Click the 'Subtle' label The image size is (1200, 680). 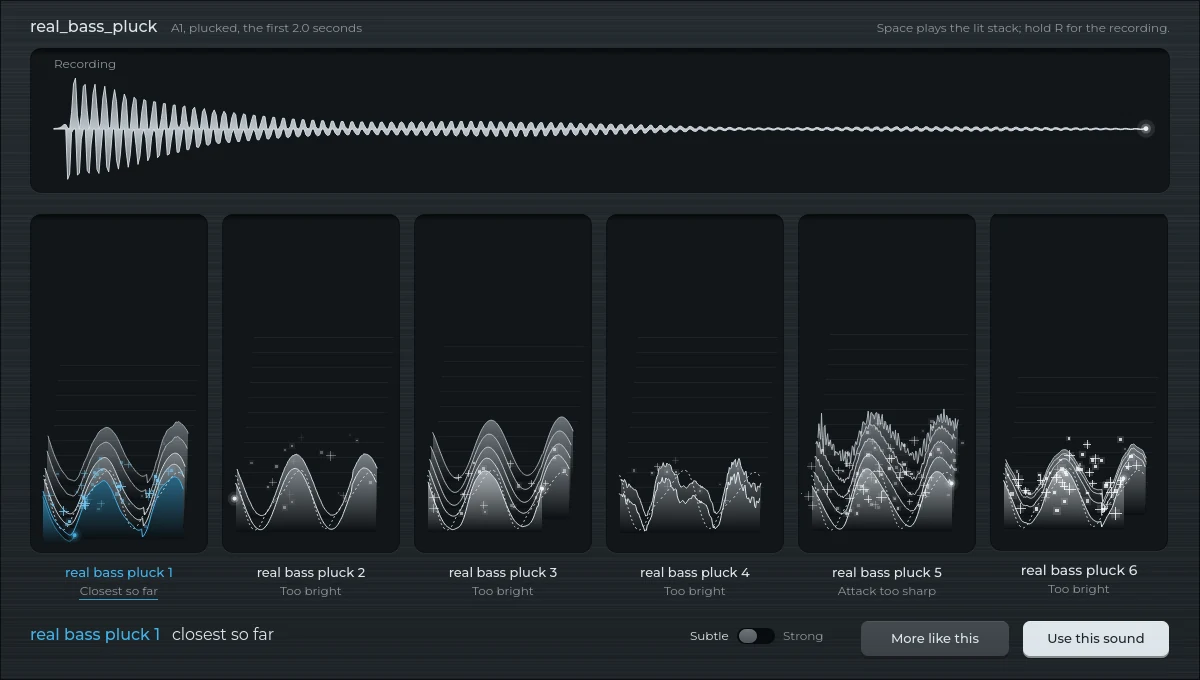(709, 636)
